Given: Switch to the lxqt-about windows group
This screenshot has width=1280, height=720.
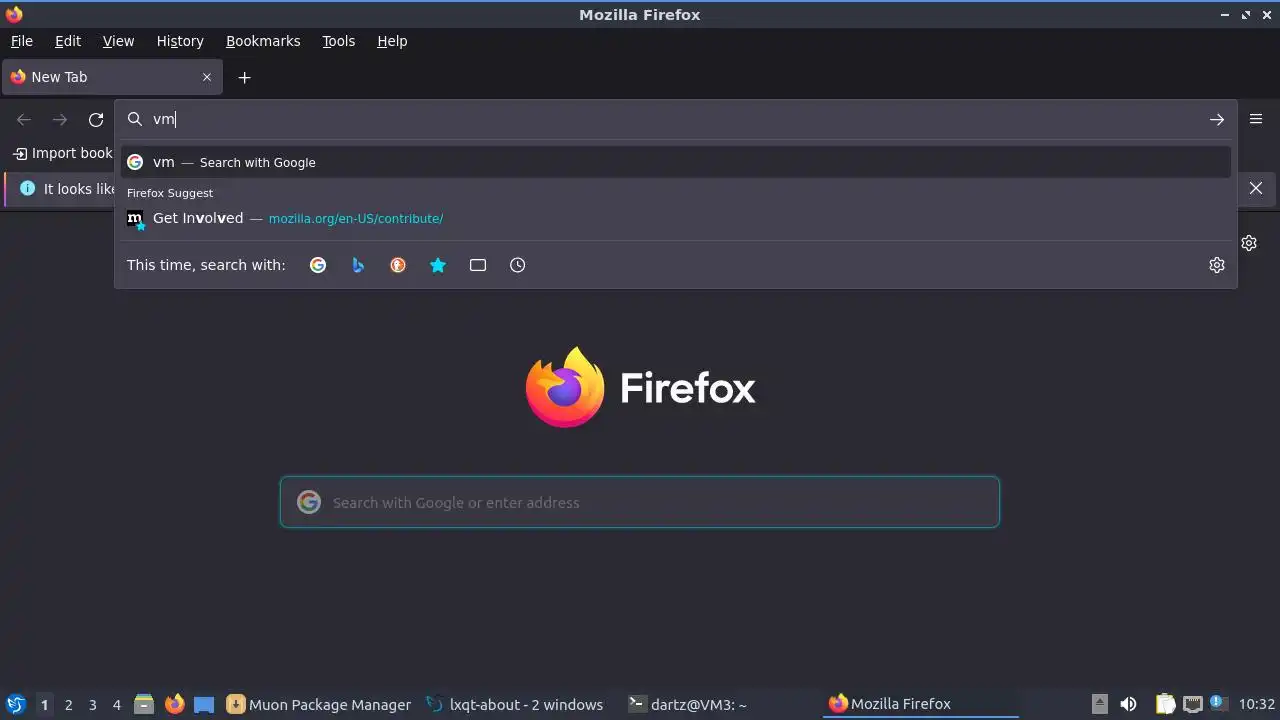Looking at the screenshot, I should click(x=515, y=704).
